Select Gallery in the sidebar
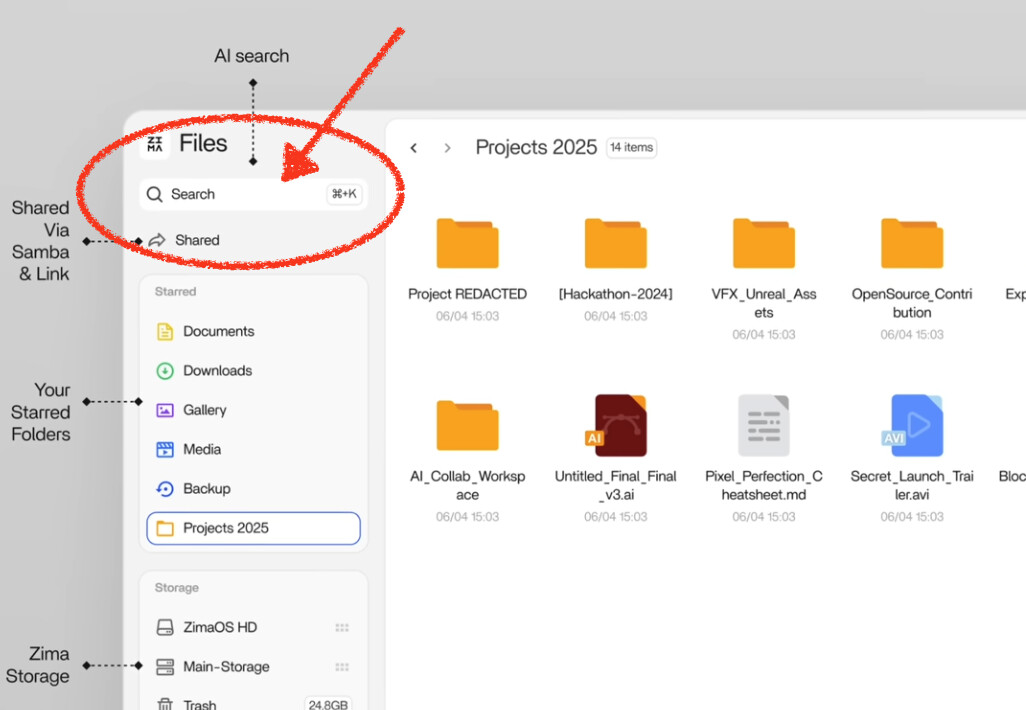The width and height of the screenshot is (1026, 710). pos(204,410)
